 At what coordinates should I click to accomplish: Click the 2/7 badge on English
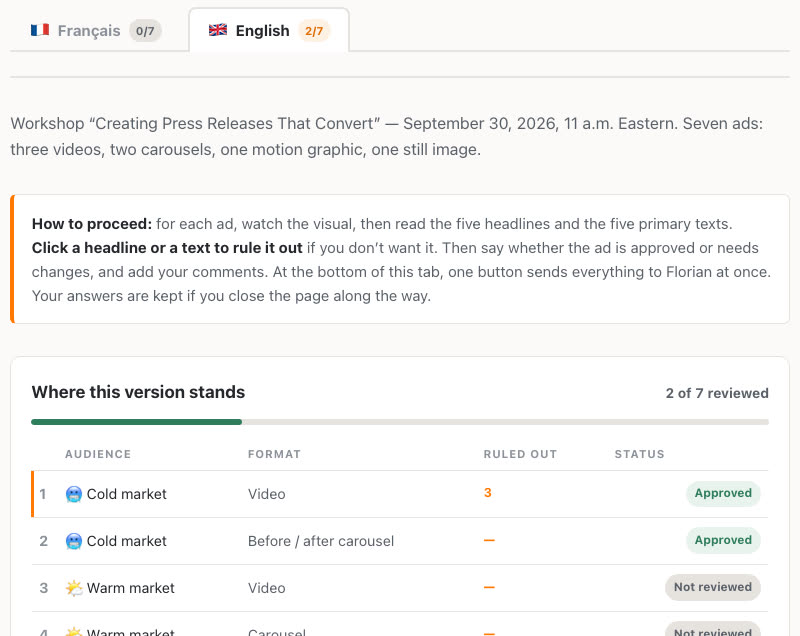314,31
